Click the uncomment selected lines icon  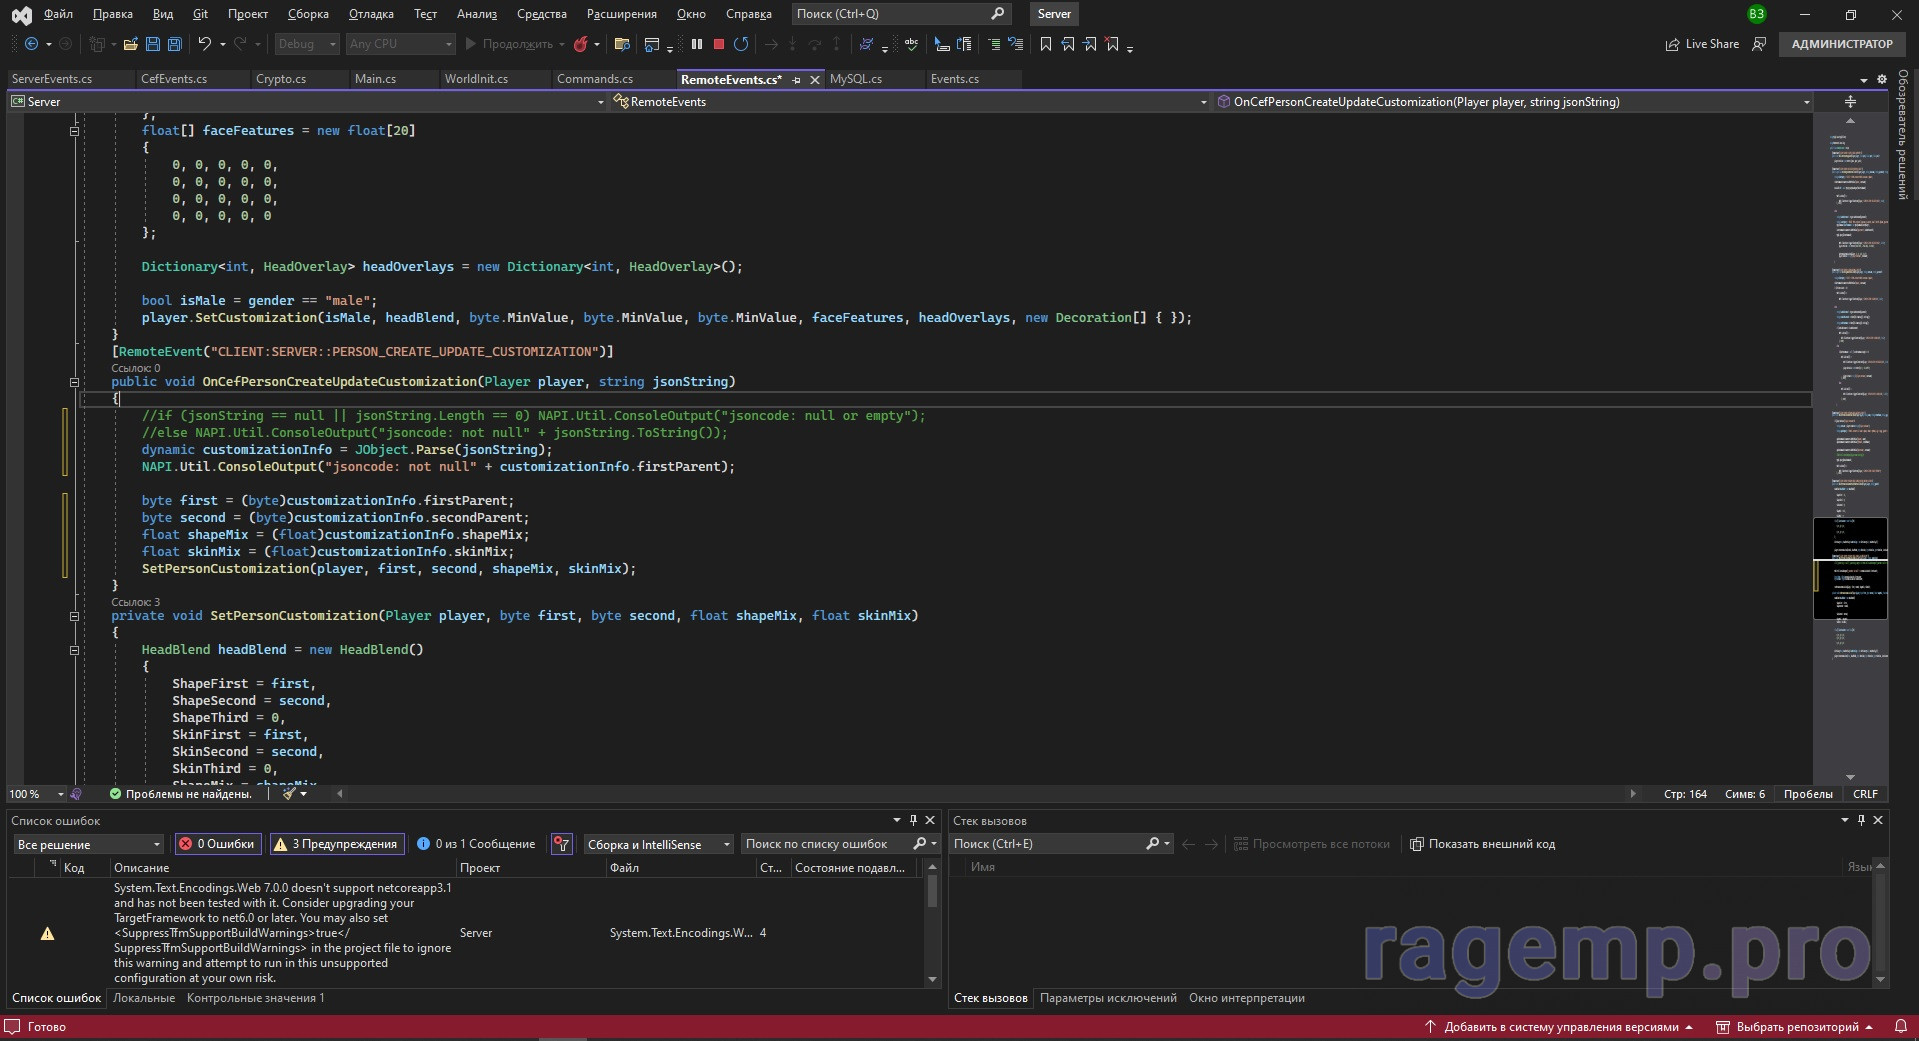tap(1015, 44)
